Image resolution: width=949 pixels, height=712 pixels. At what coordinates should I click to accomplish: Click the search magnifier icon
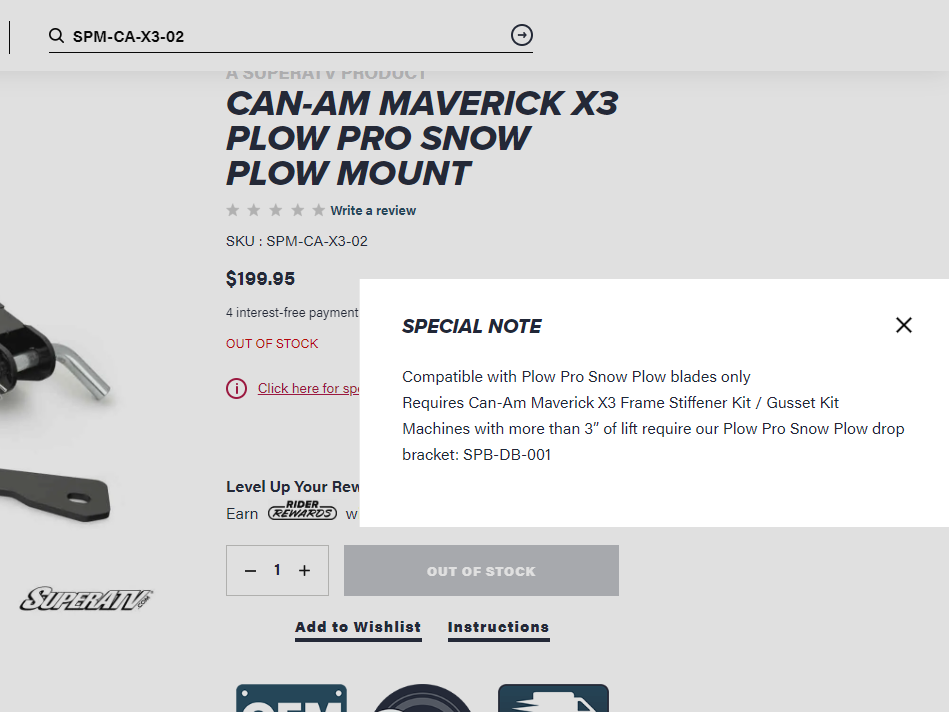pyautogui.click(x=57, y=36)
